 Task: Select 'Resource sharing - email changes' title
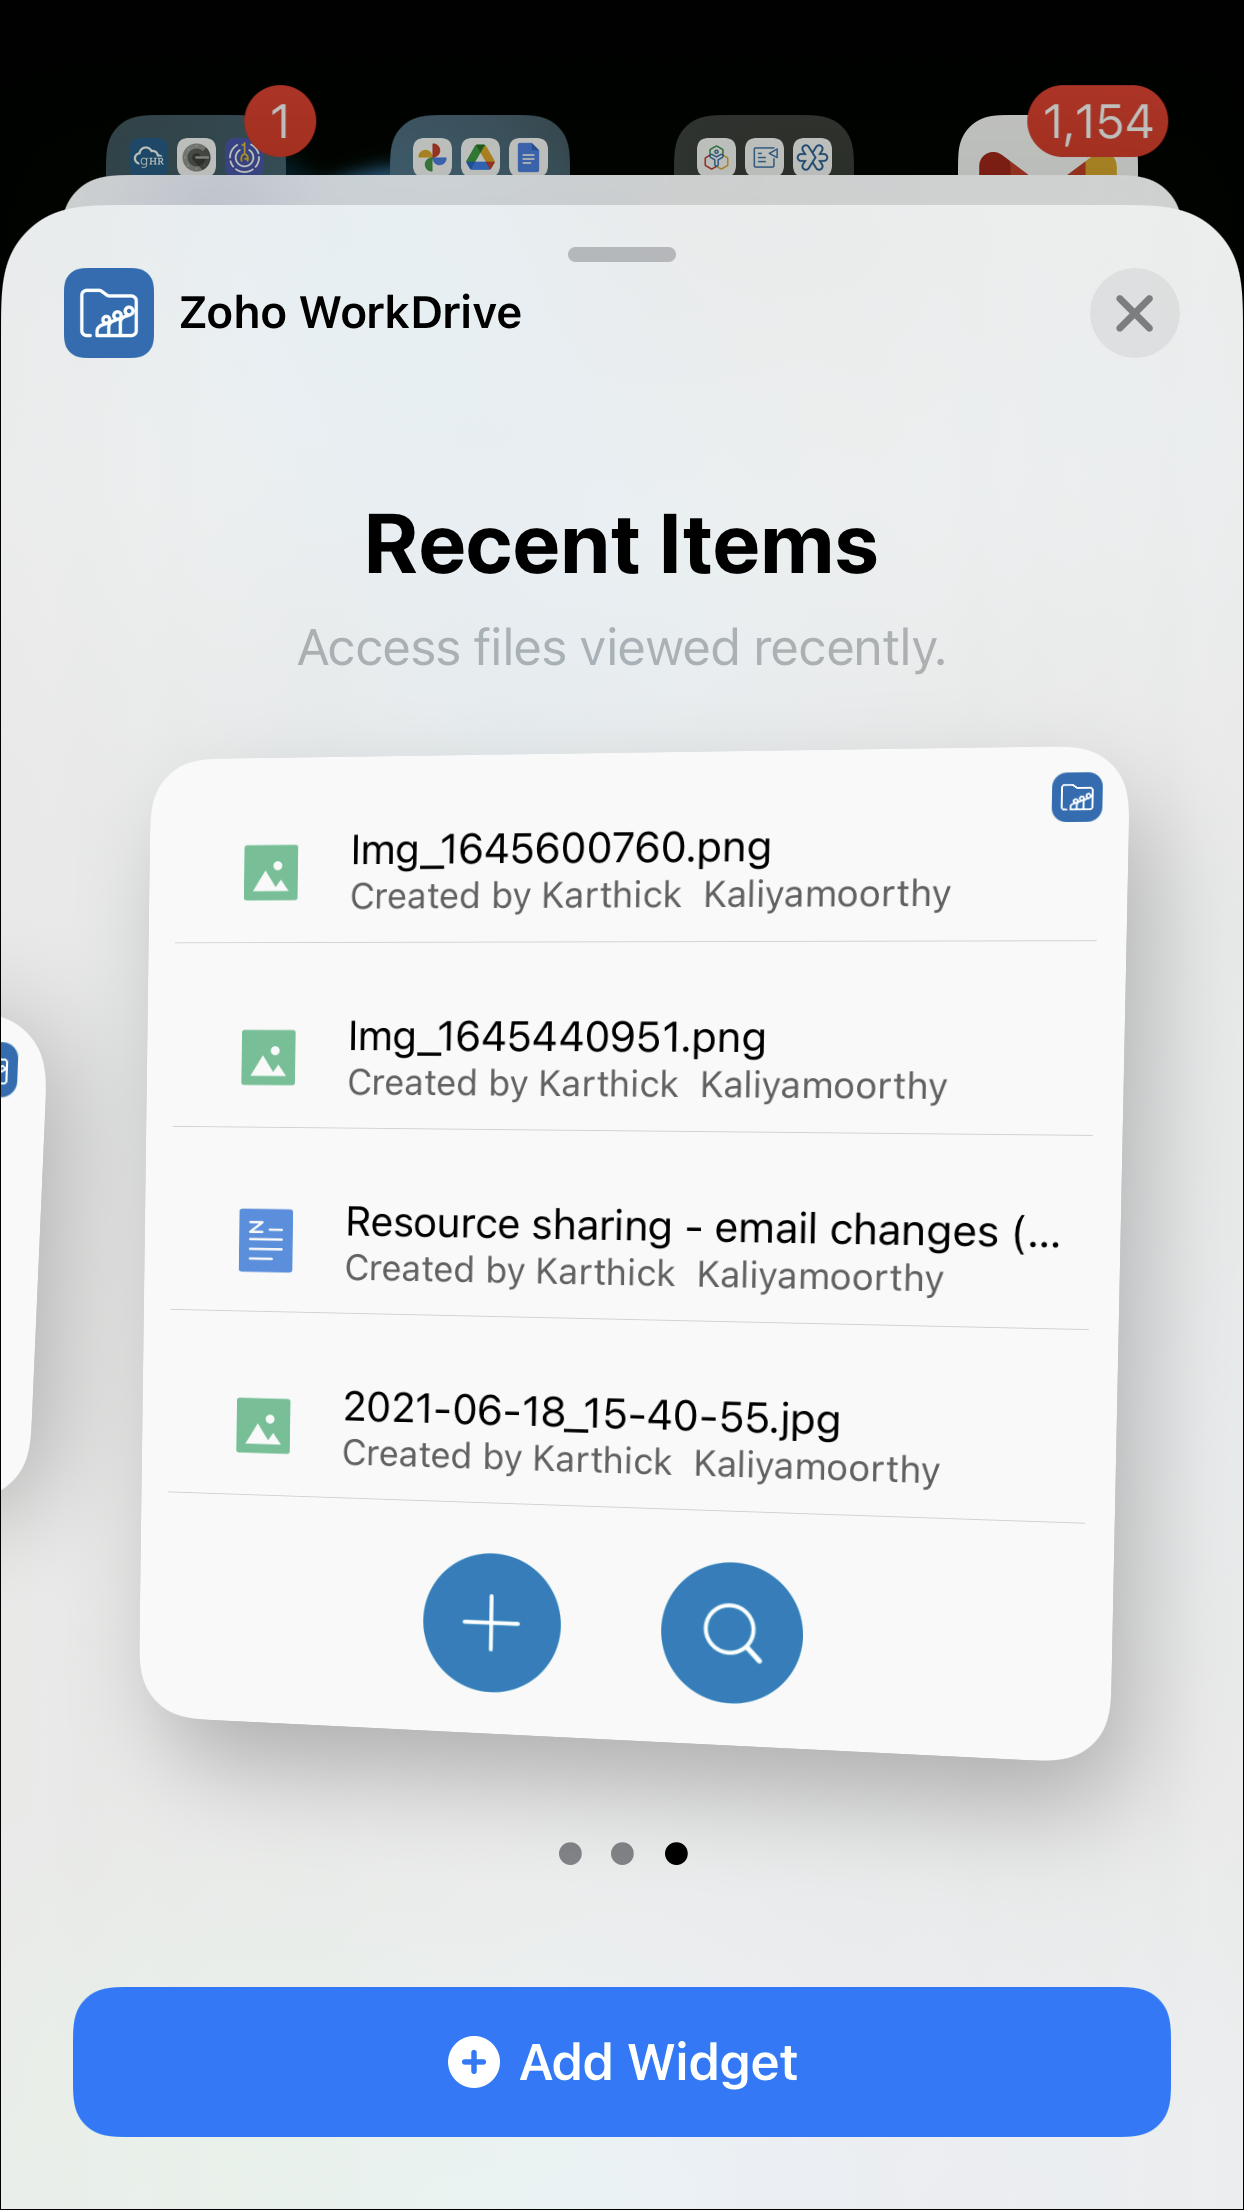[x=702, y=1226]
